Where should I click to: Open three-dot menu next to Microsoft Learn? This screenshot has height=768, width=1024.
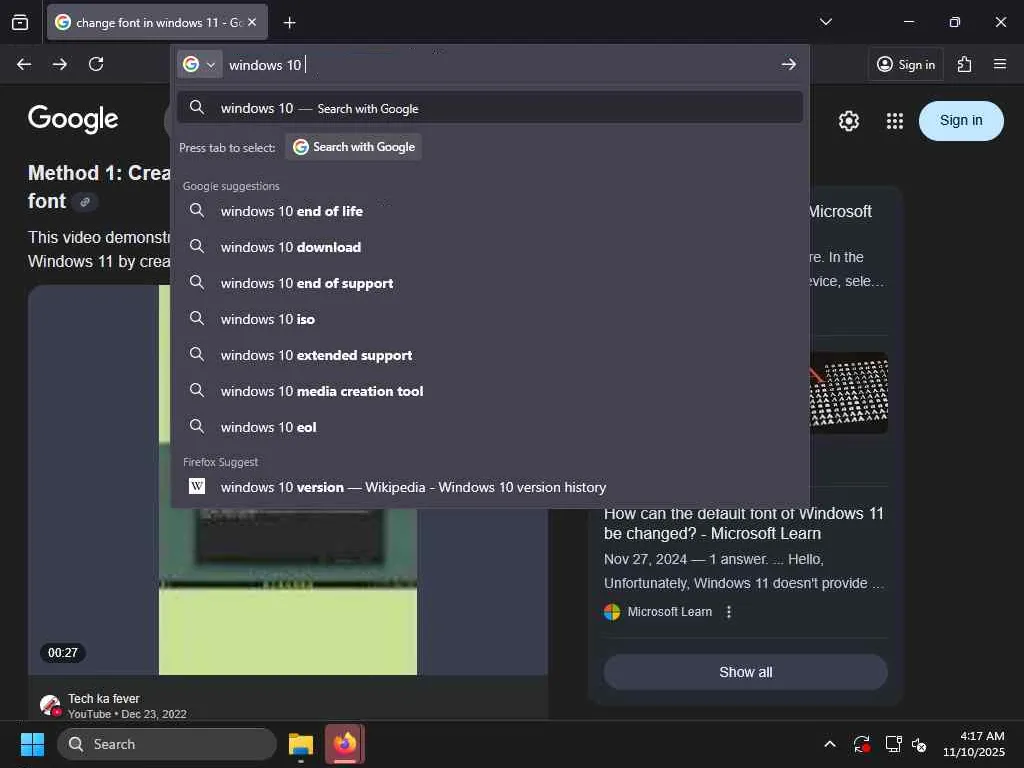(729, 611)
